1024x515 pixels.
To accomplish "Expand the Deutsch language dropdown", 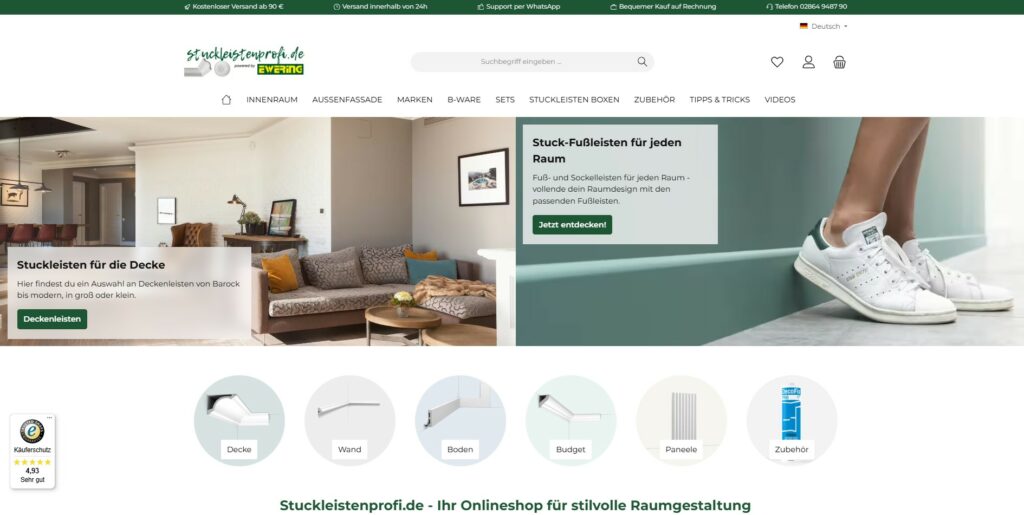I will pos(824,26).
